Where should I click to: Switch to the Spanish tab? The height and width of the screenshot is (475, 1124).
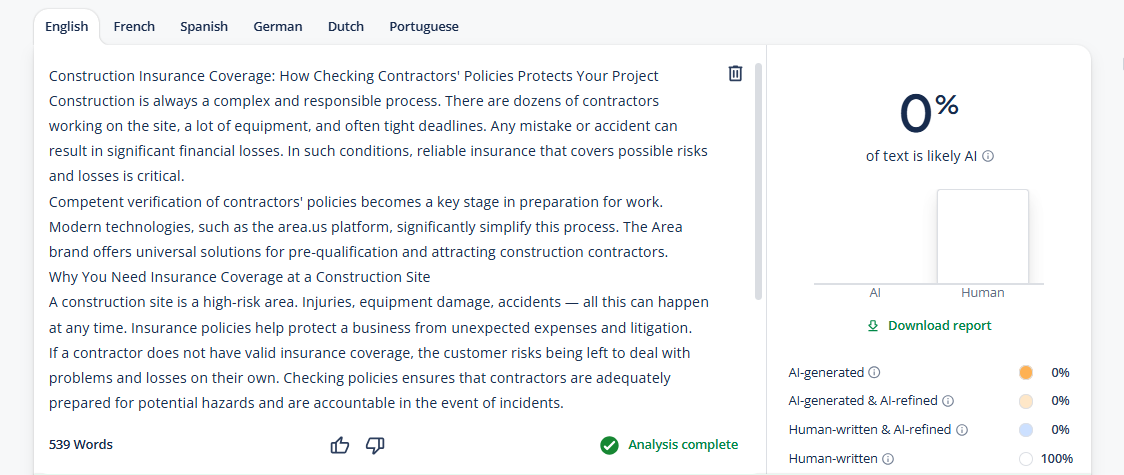tap(204, 27)
